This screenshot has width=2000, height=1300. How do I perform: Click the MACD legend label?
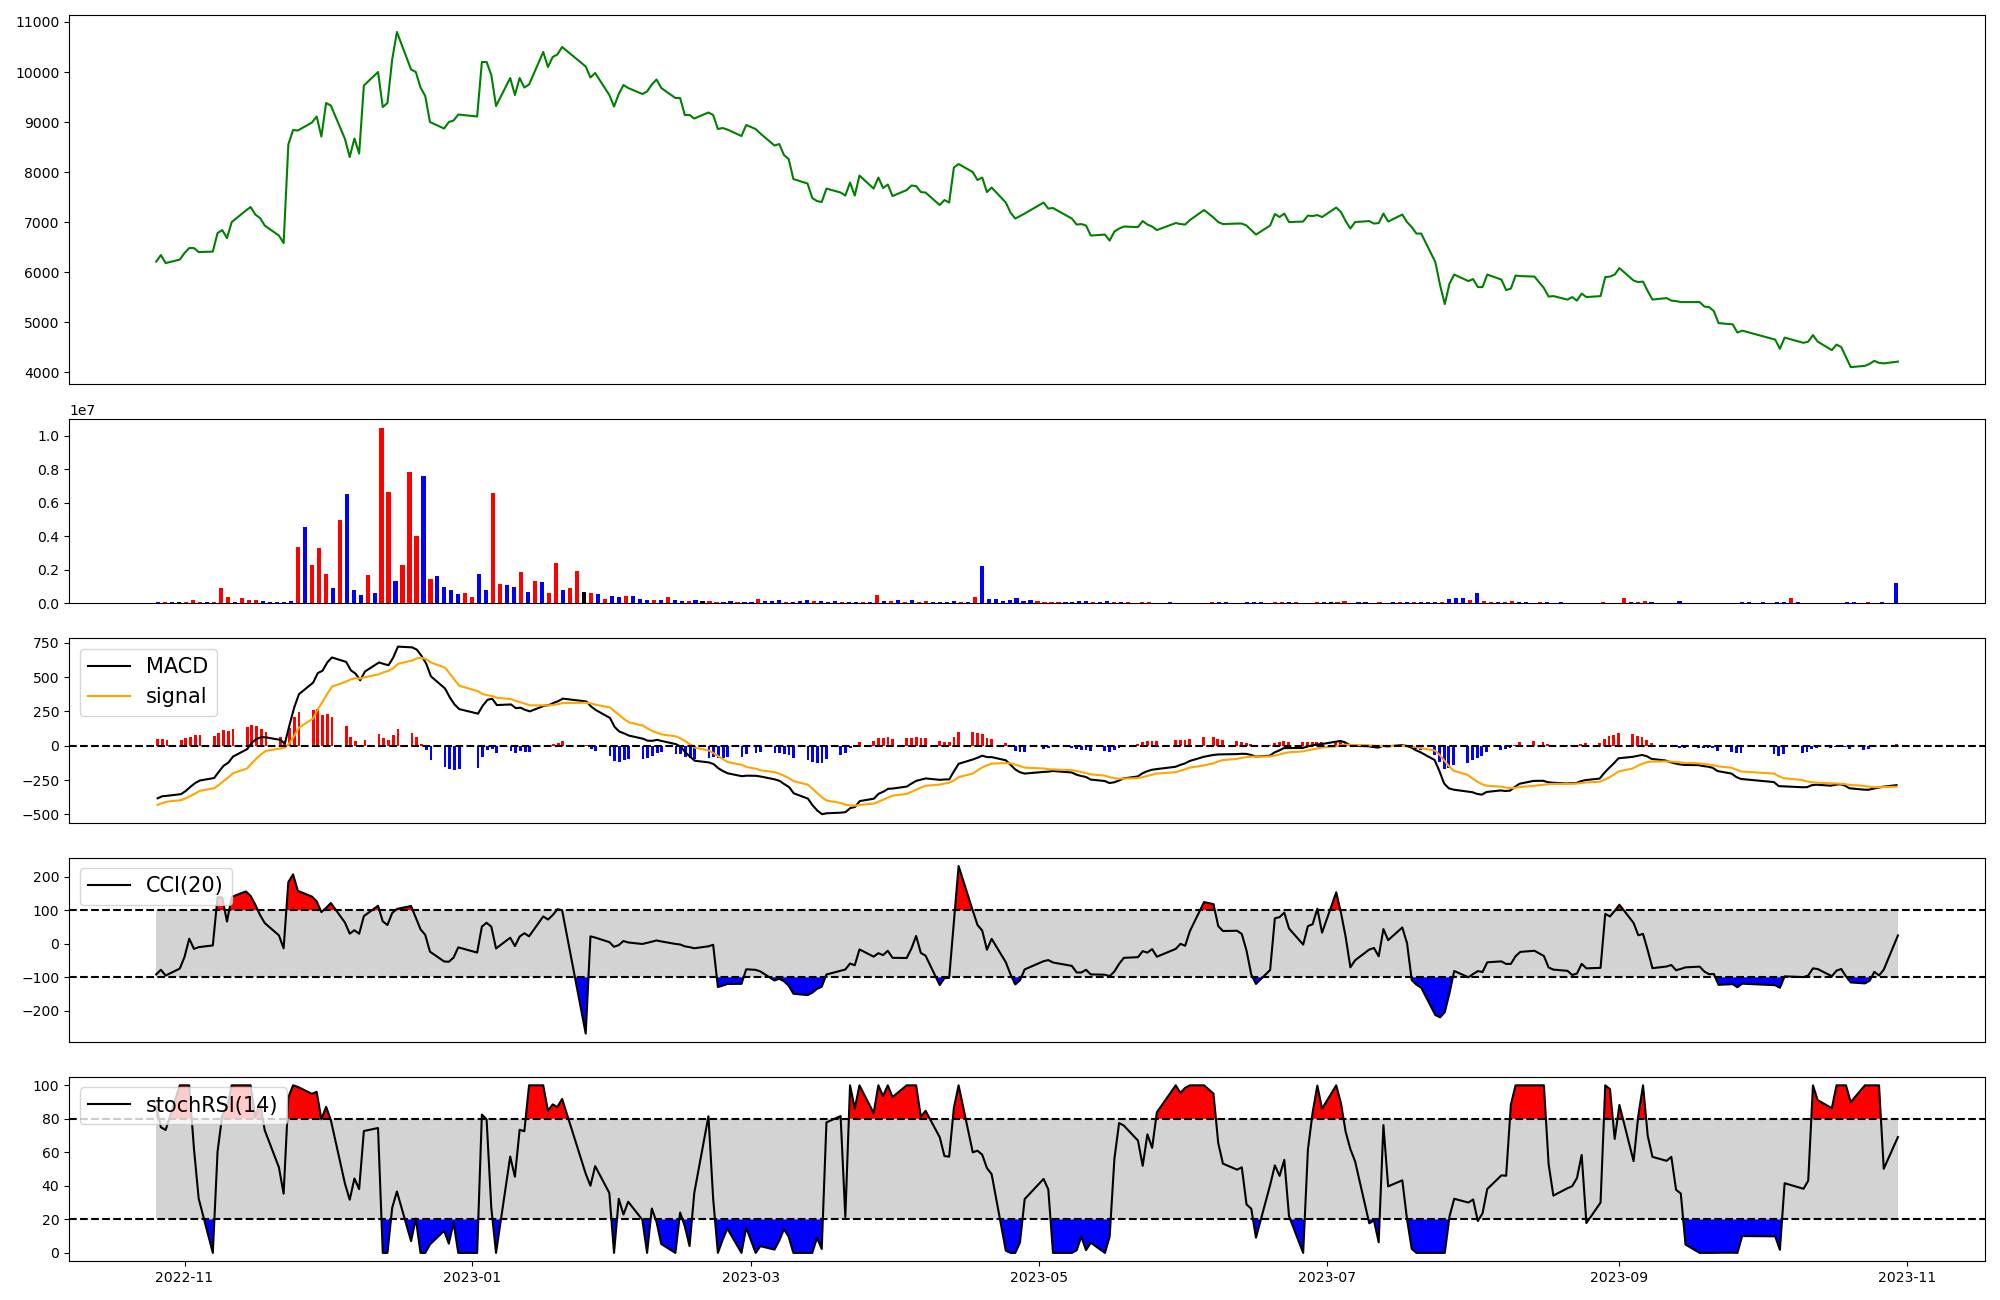tap(176, 666)
